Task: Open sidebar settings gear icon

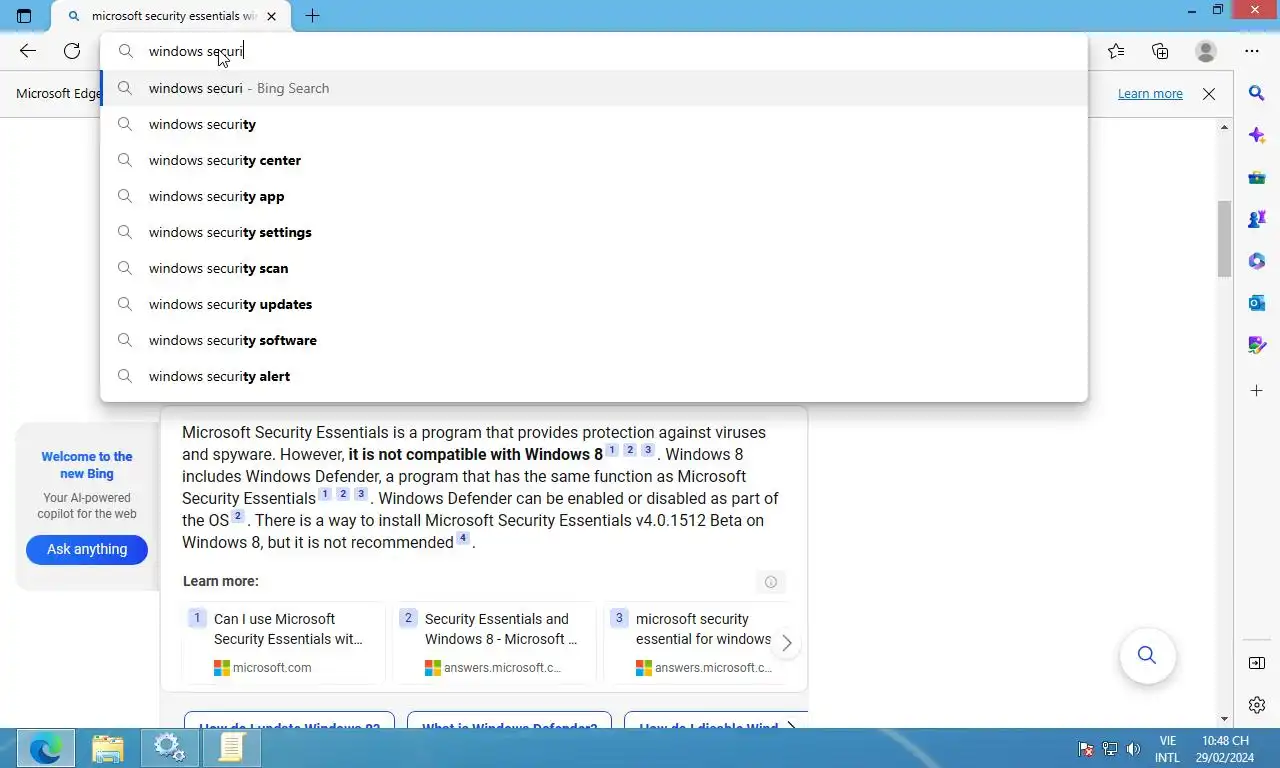Action: pyautogui.click(x=1257, y=705)
